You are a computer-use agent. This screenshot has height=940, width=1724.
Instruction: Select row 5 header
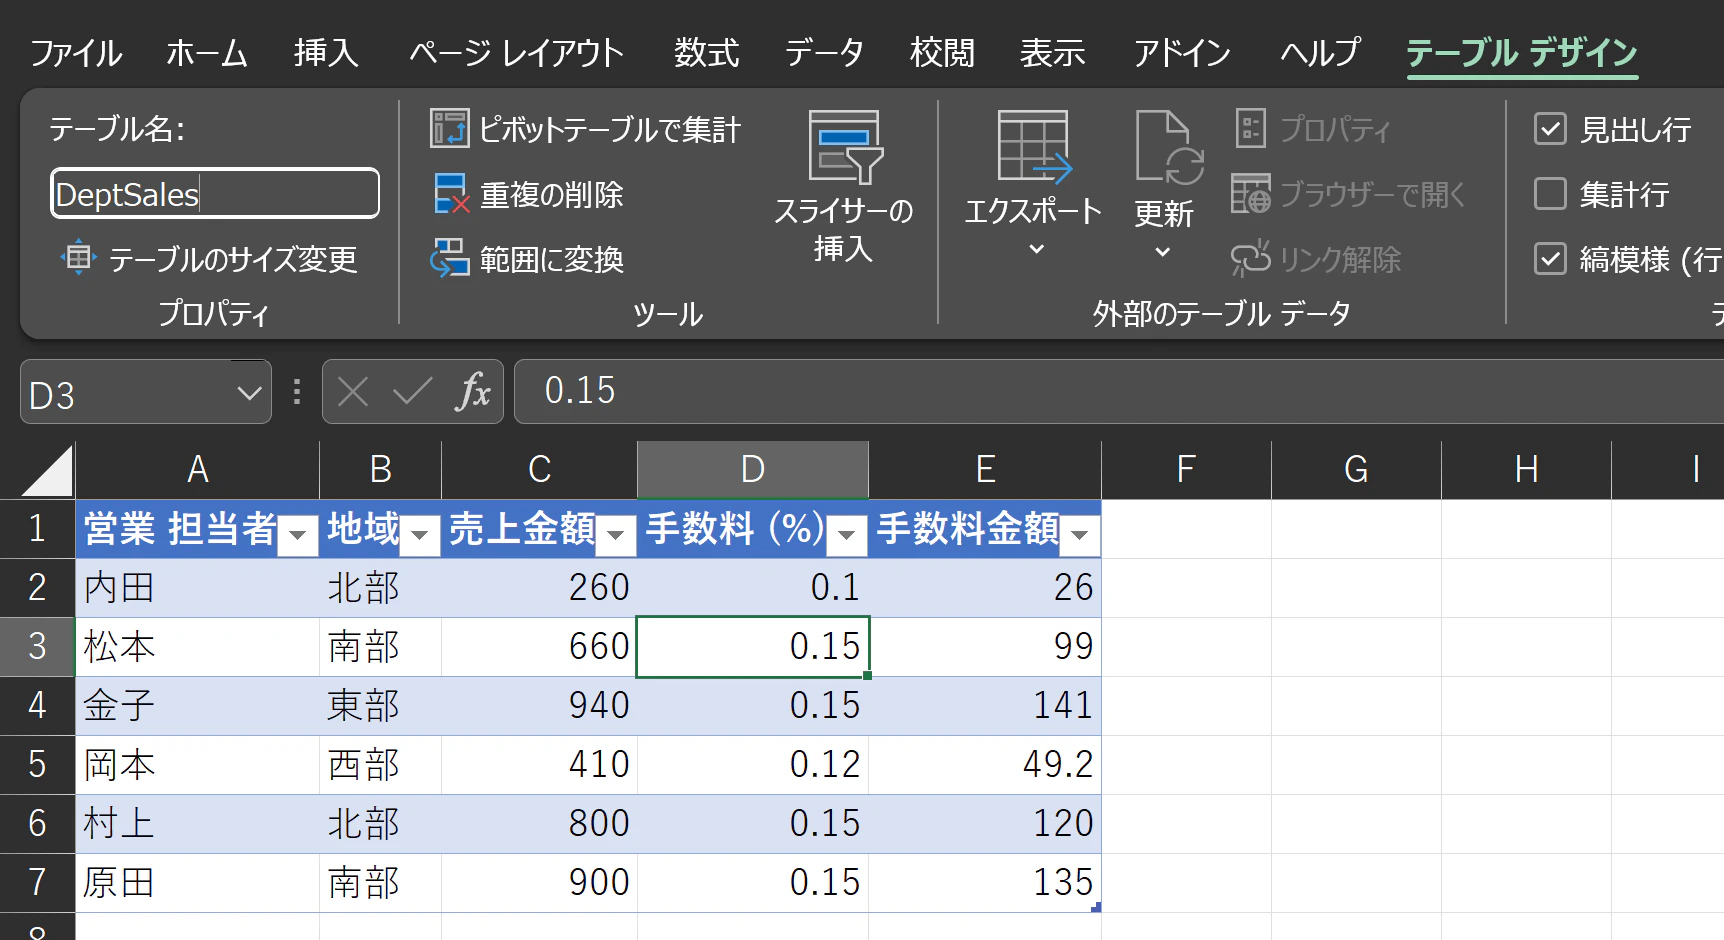pyautogui.click(x=37, y=765)
